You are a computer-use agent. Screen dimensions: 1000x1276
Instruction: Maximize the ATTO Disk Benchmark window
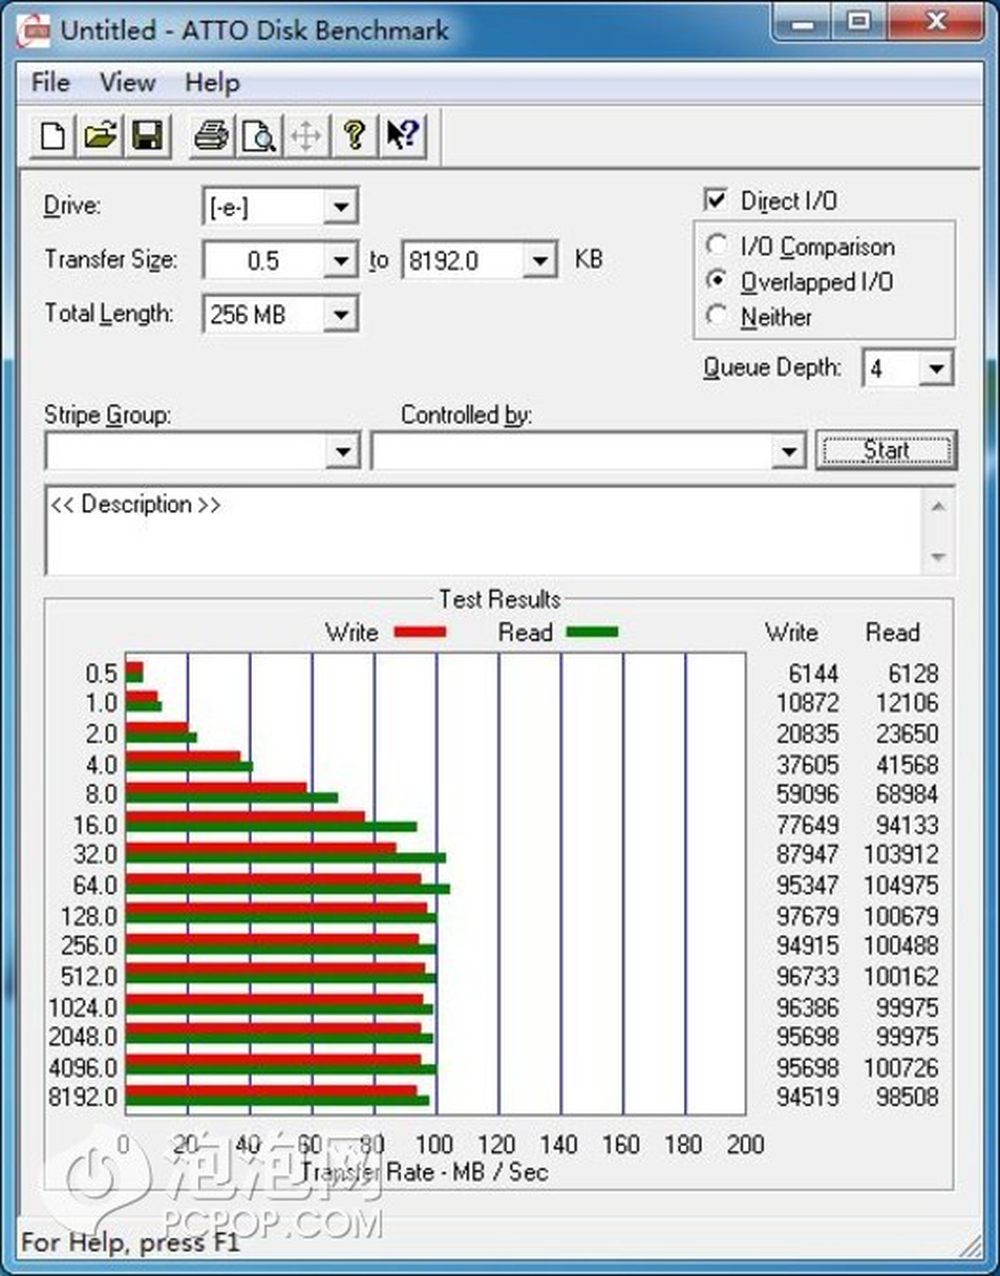[858, 22]
